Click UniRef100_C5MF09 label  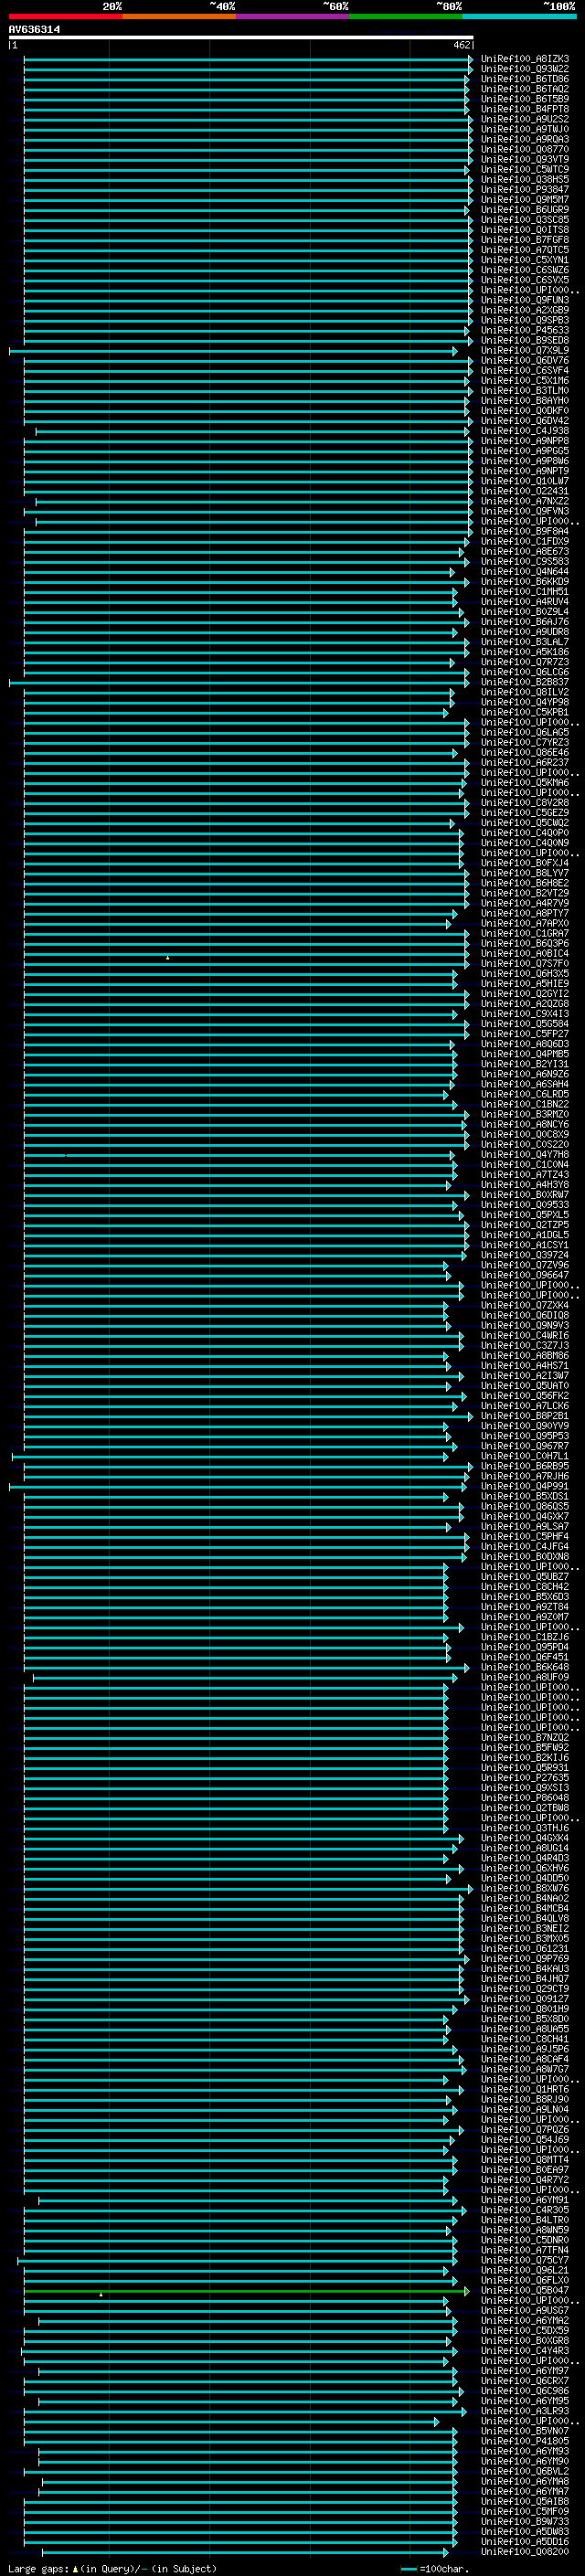pos(525,2512)
